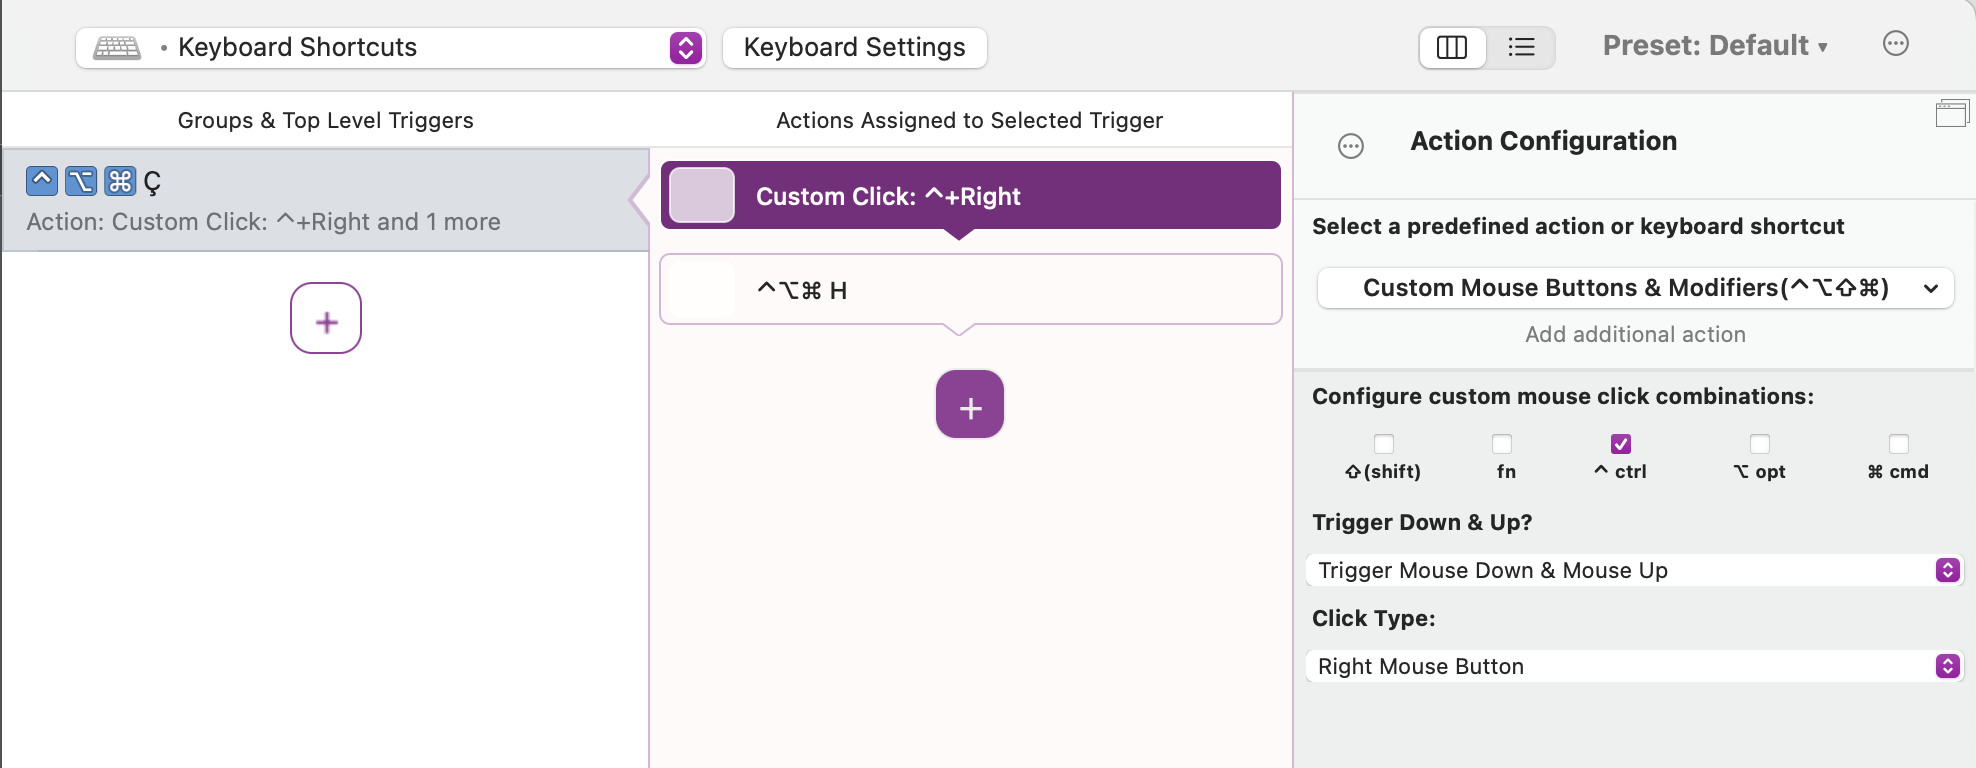Click the option key icon in the trigger
This screenshot has width=1976, height=768.
[81, 181]
